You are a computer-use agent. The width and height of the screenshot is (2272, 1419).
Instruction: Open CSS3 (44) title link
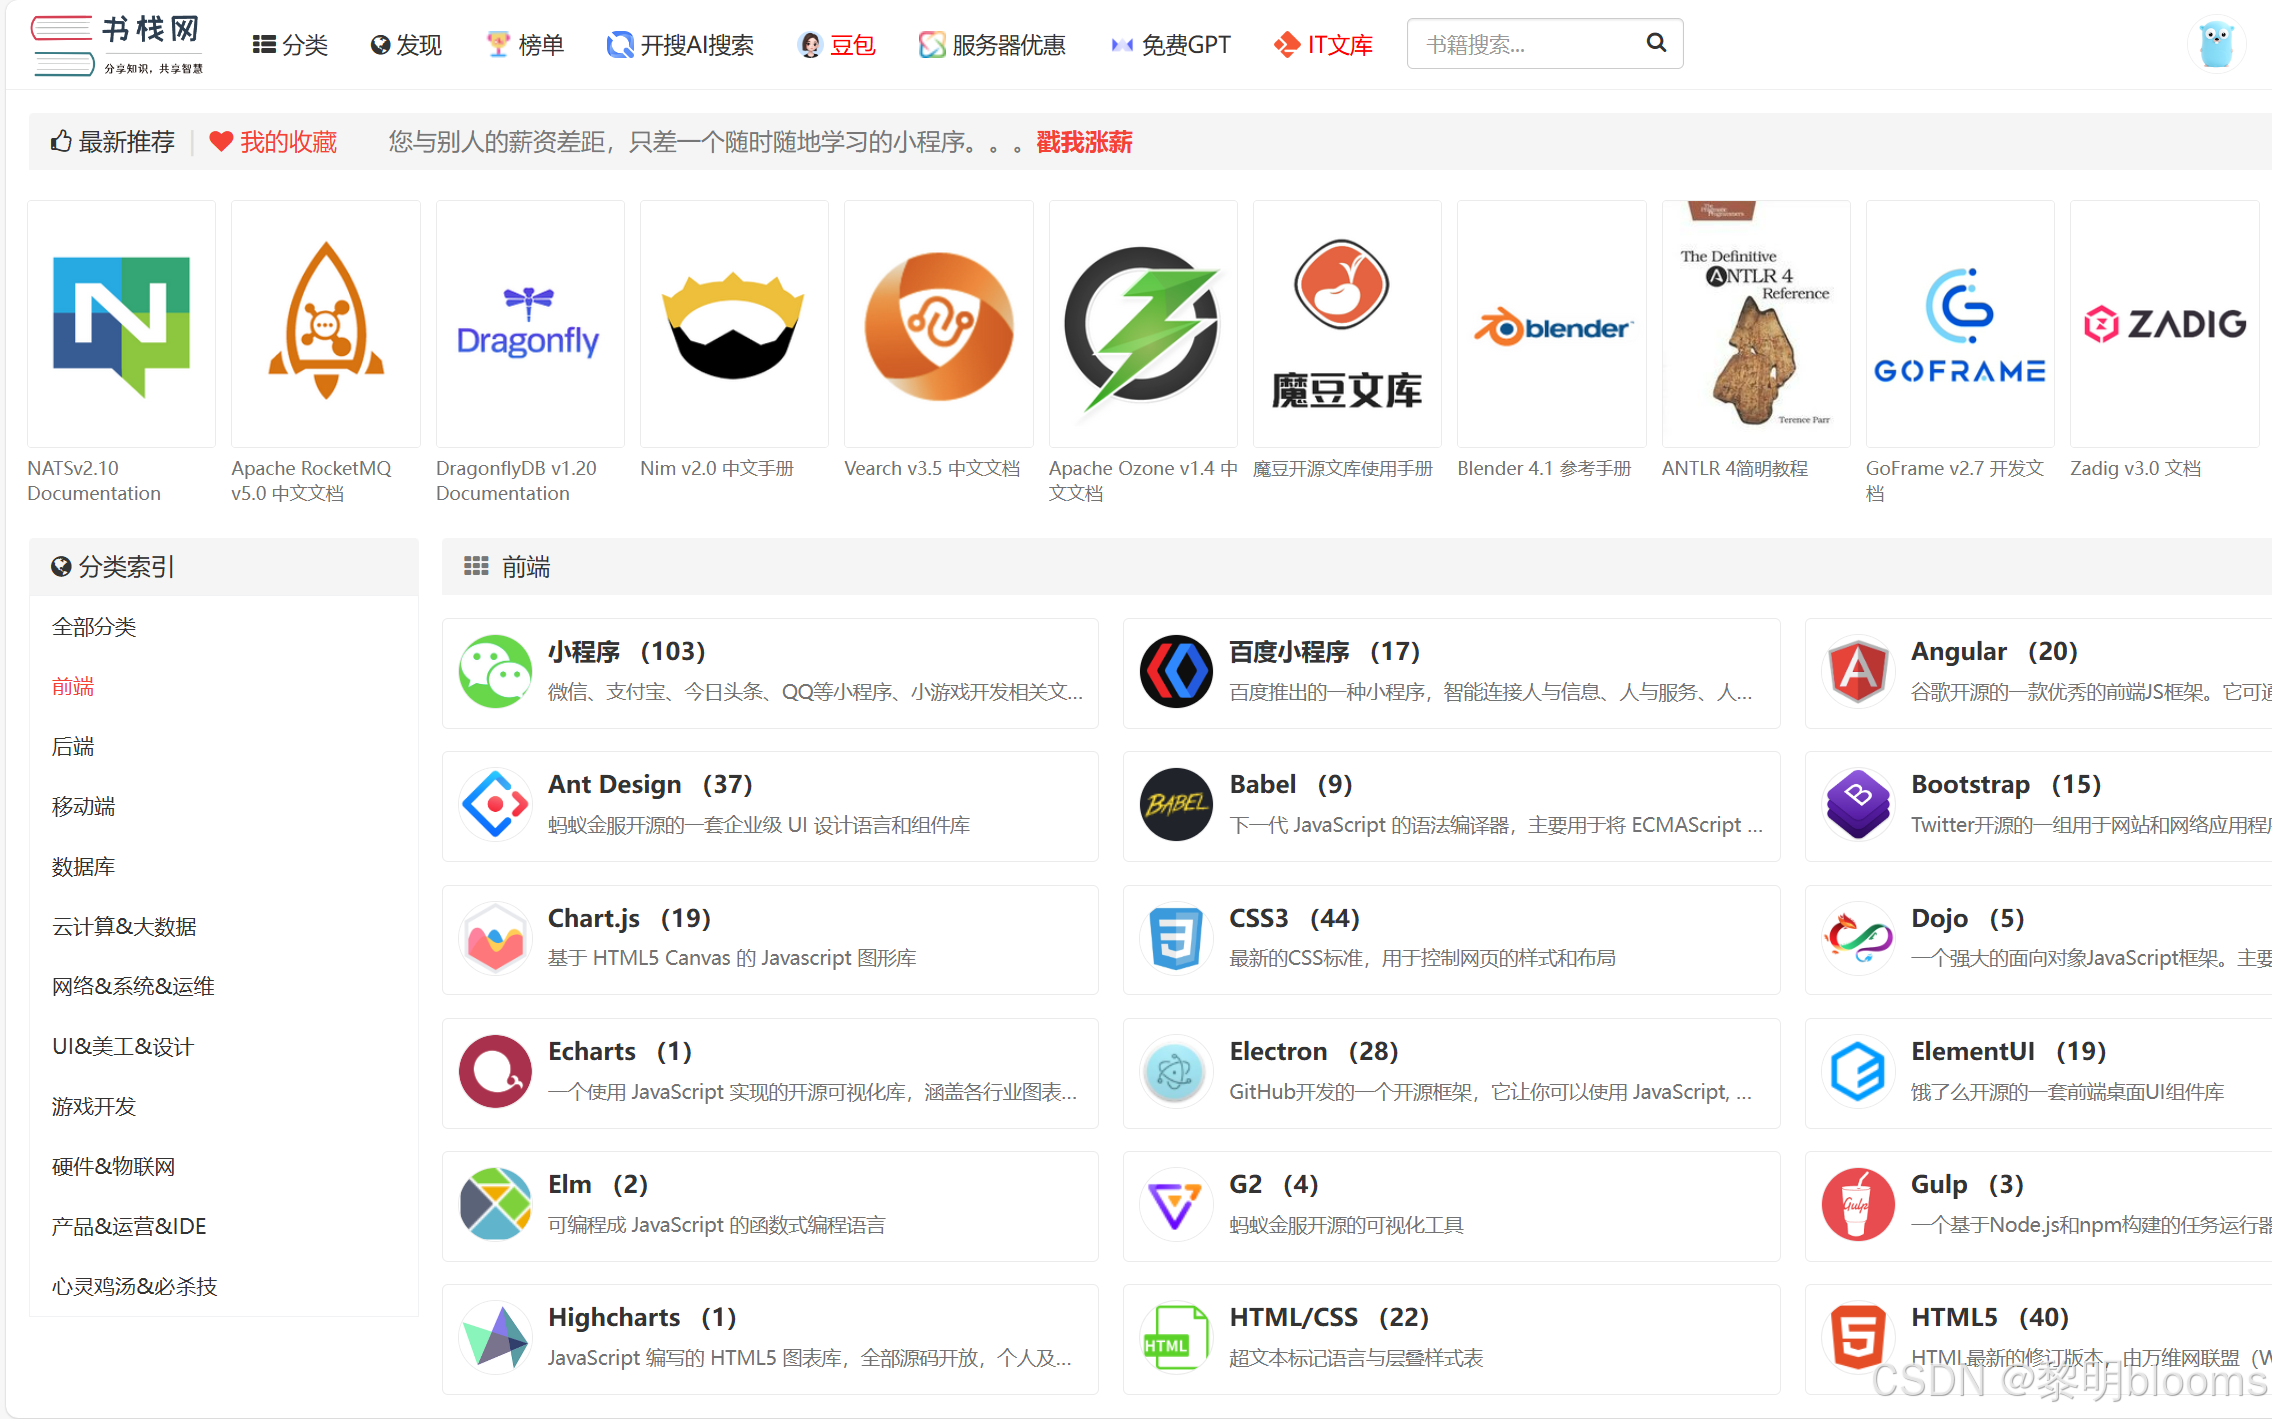tap(1294, 918)
